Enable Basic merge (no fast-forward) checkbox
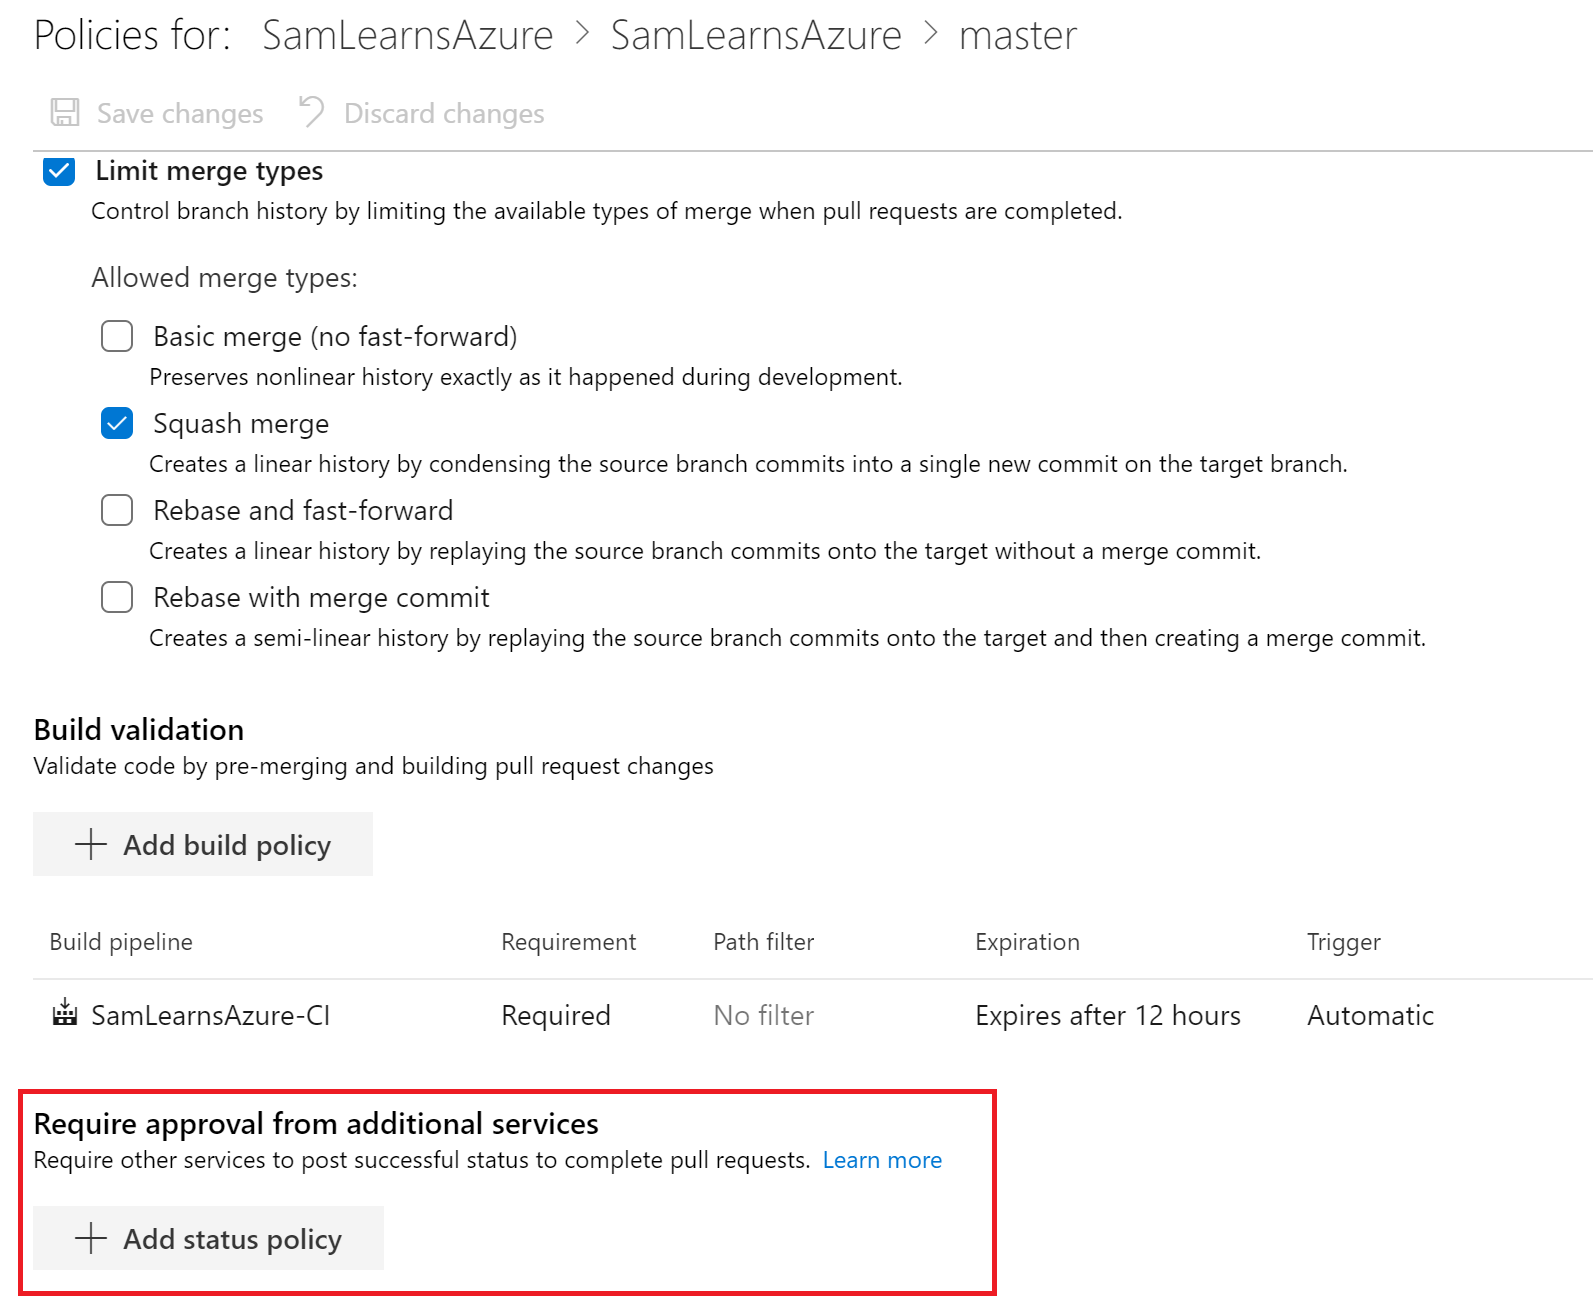The width and height of the screenshot is (1593, 1313). click(x=117, y=336)
